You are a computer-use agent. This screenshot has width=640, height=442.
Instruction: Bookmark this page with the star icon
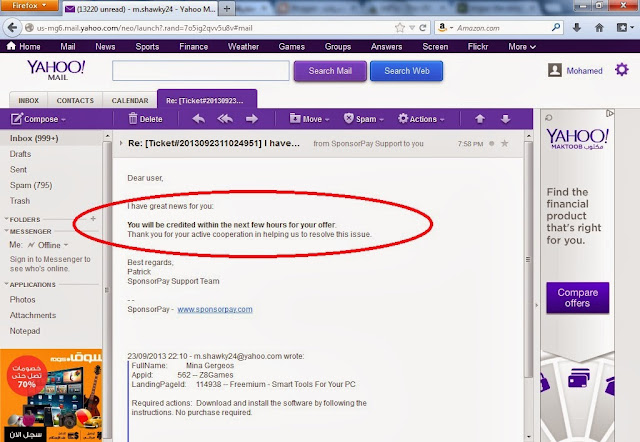tap(400, 28)
